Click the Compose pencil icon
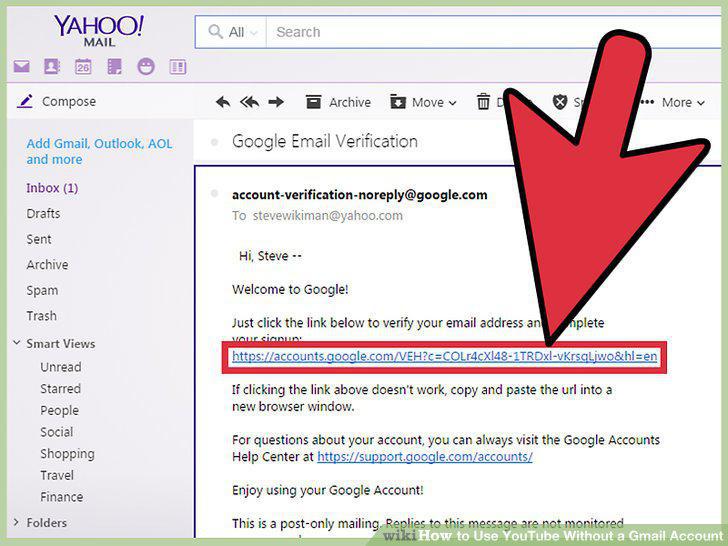 point(25,101)
